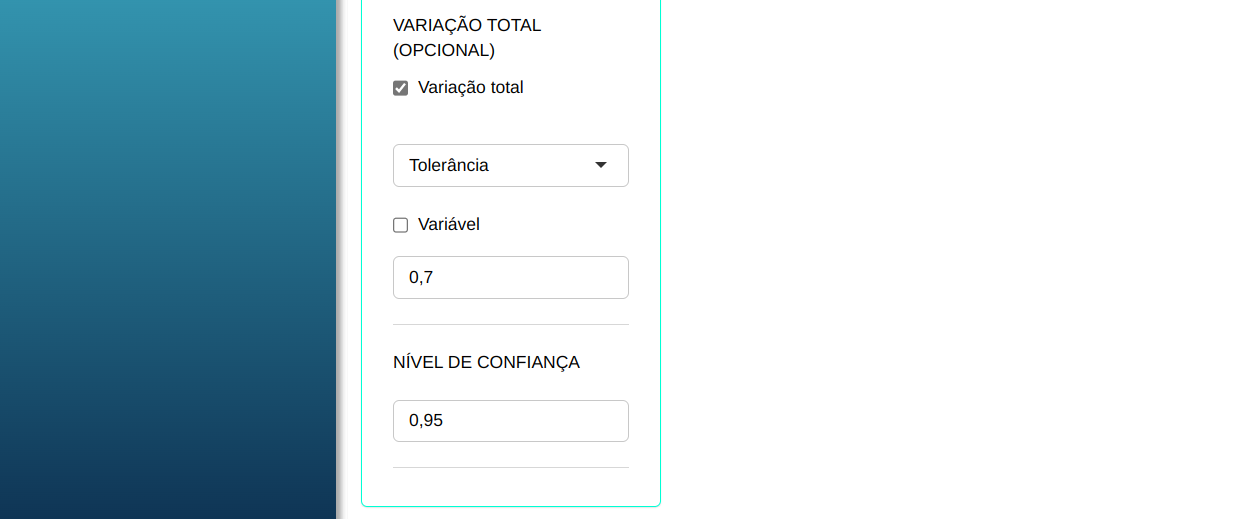
Task: Click the 'NÍVEL DE CONFIANÇA' section heading
Action: click(x=486, y=362)
